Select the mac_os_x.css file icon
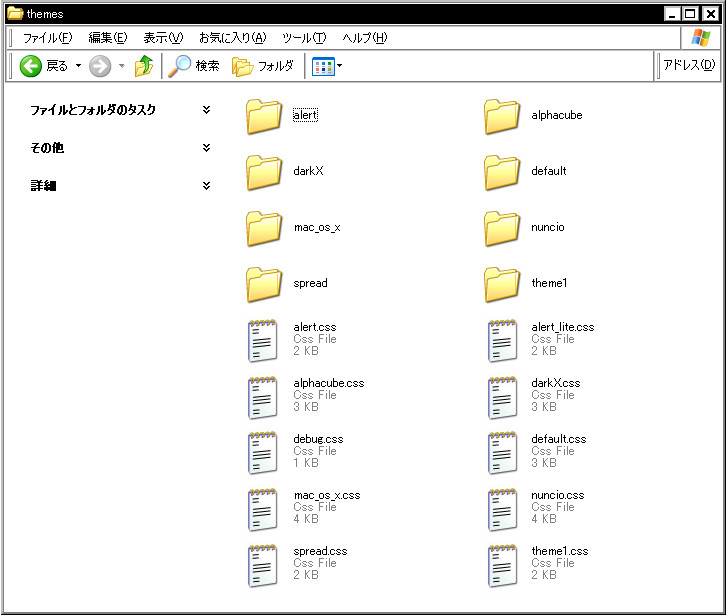Image resolution: width=727 pixels, height=616 pixels. coord(263,509)
